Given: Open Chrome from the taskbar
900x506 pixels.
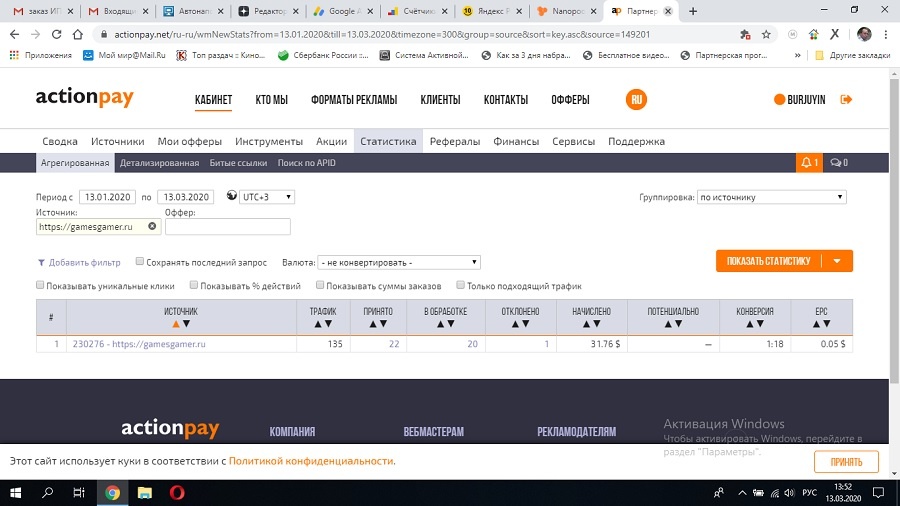Looking at the screenshot, I should 112,493.
